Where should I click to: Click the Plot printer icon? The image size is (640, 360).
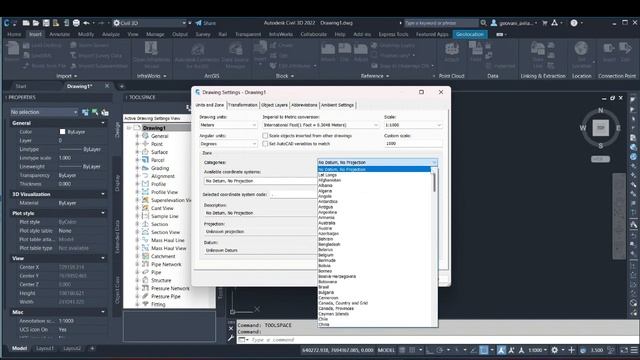(76, 23)
